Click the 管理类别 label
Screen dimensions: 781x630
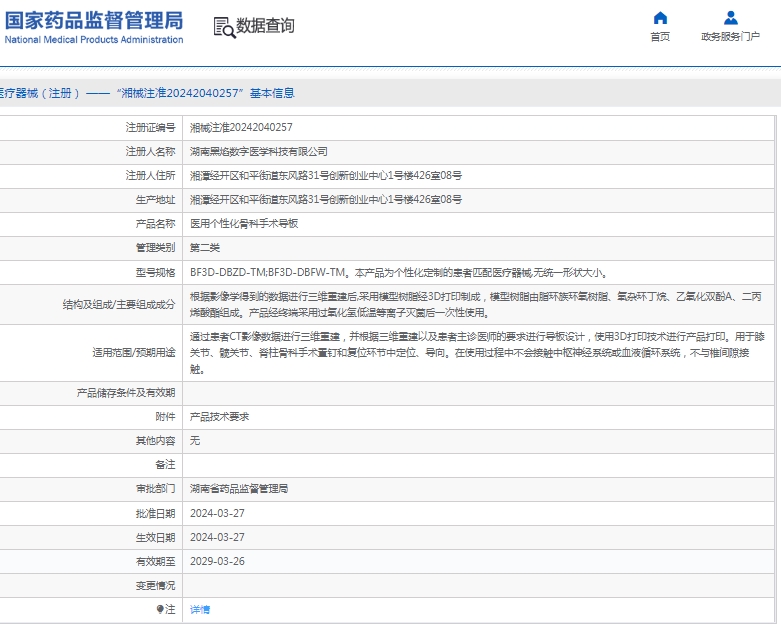click(x=155, y=248)
